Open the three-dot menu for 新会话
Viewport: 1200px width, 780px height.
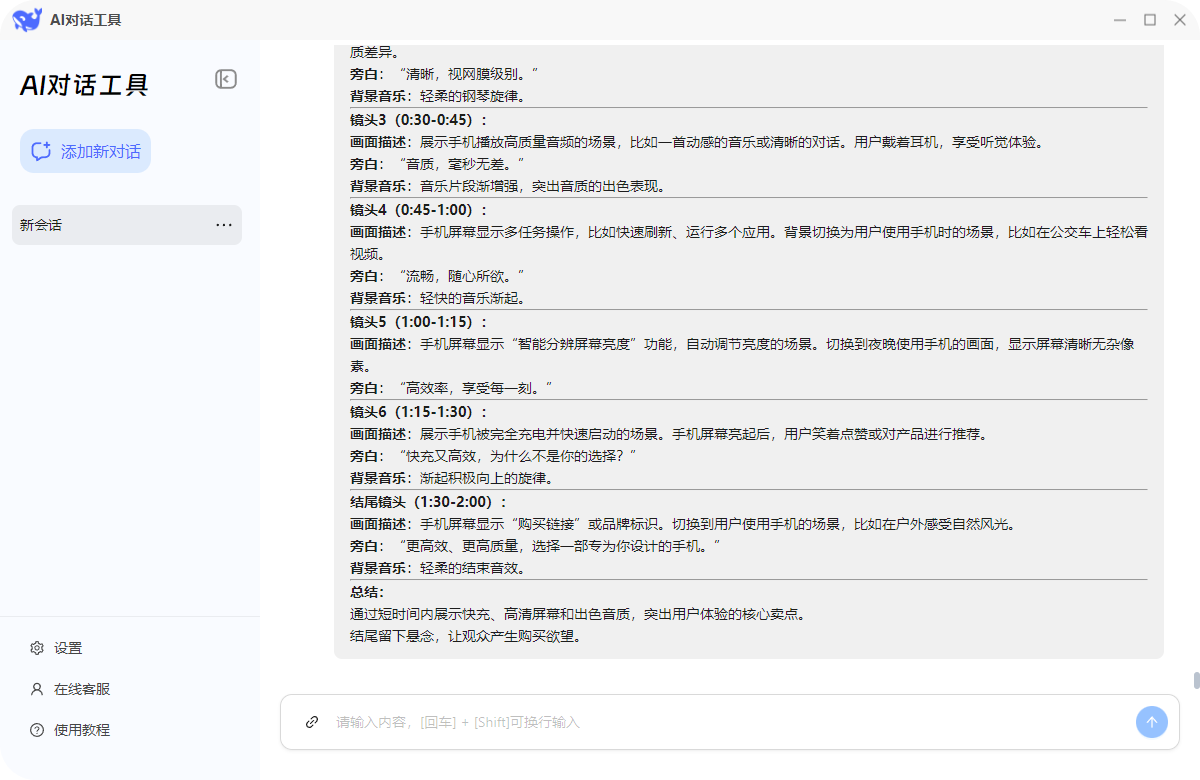pyautogui.click(x=224, y=225)
